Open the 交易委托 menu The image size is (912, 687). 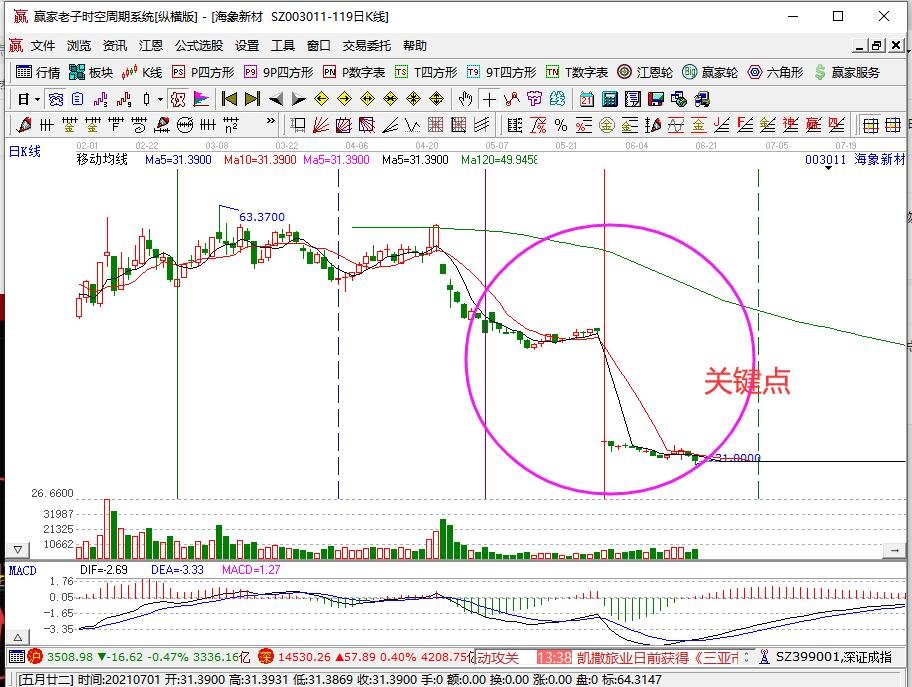point(366,45)
